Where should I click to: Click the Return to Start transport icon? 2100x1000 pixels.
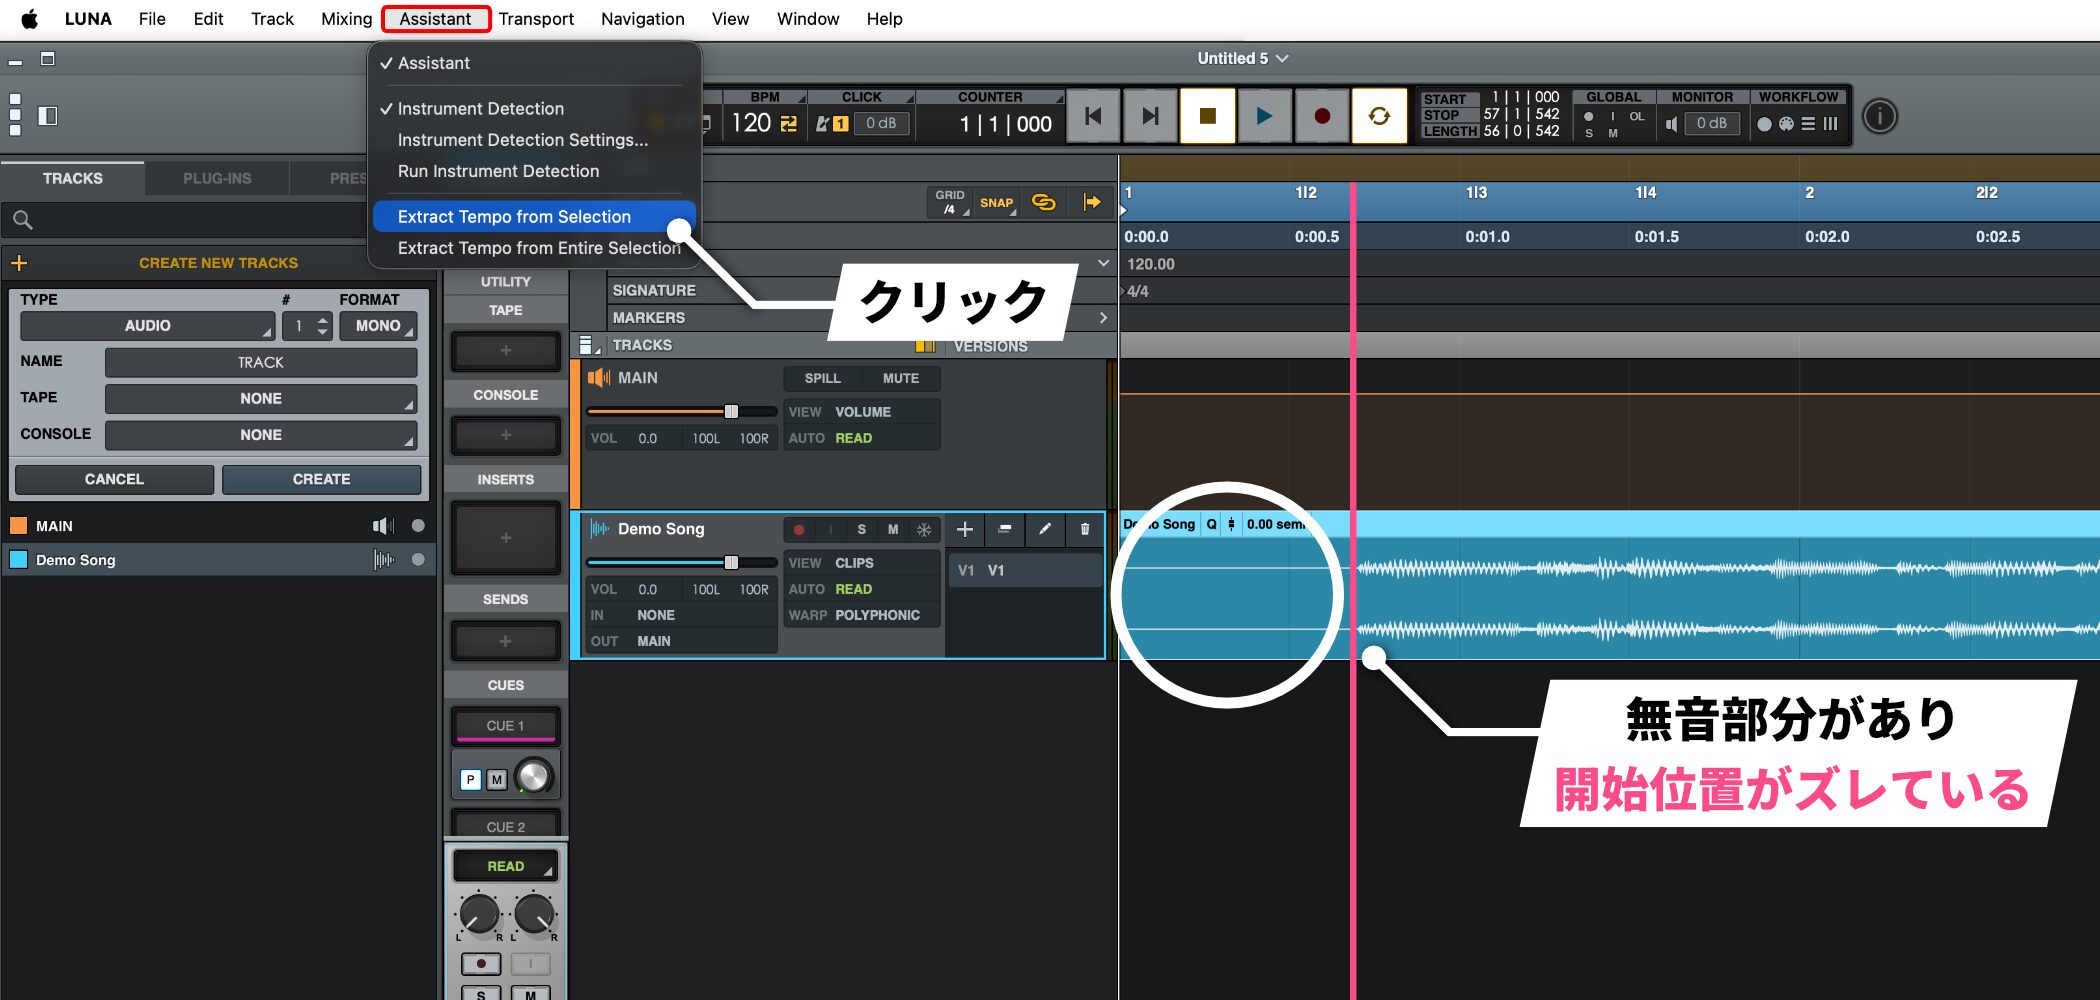pos(1093,117)
